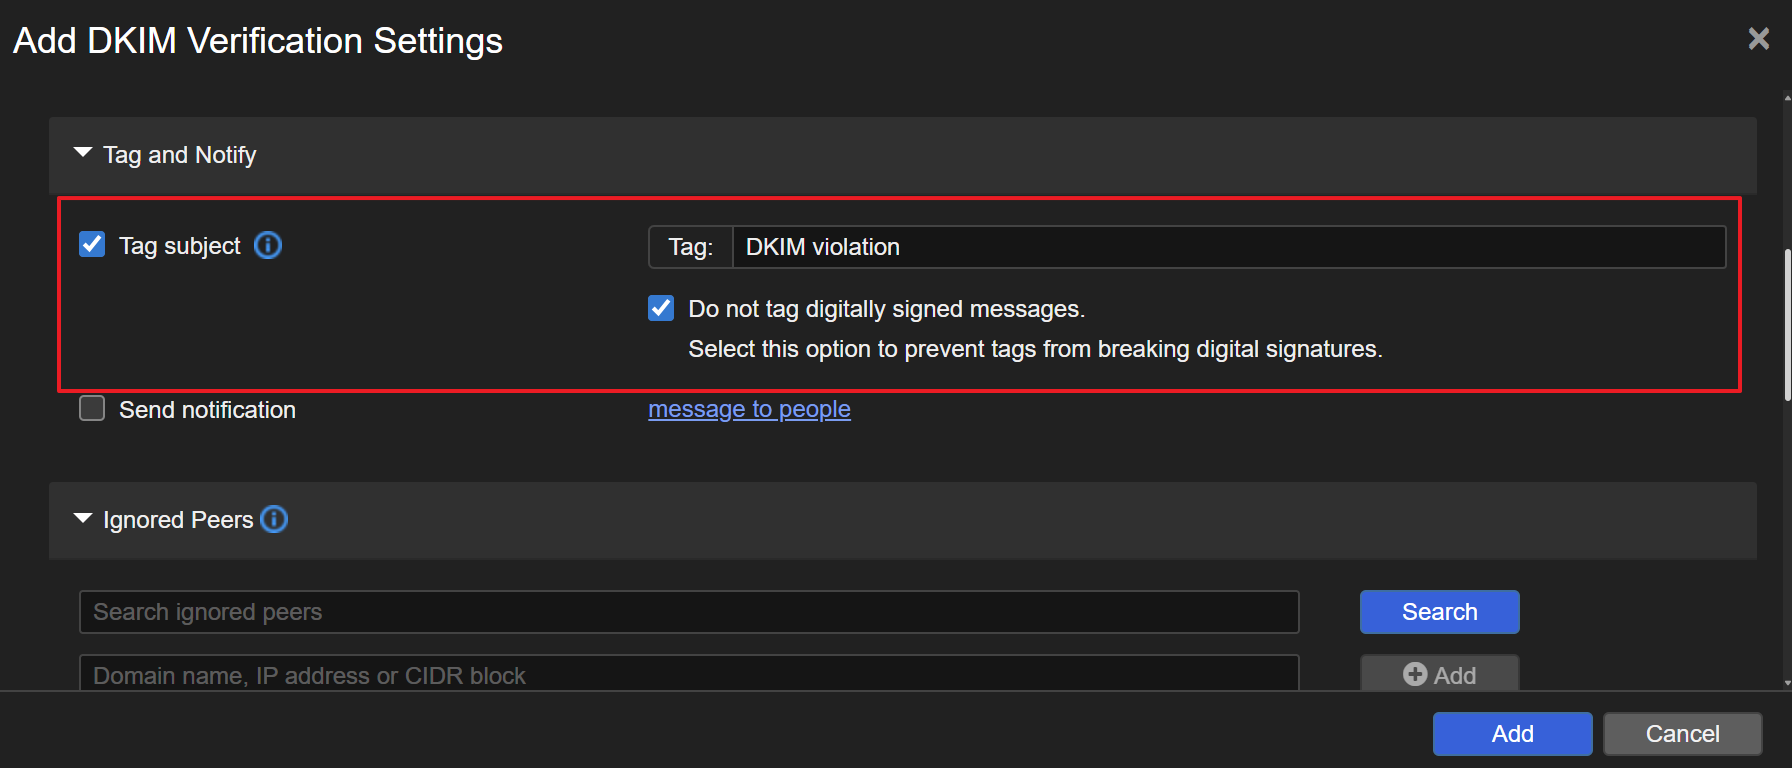Cancel the DKIM settings dialog
The image size is (1792, 768).
point(1681,733)
